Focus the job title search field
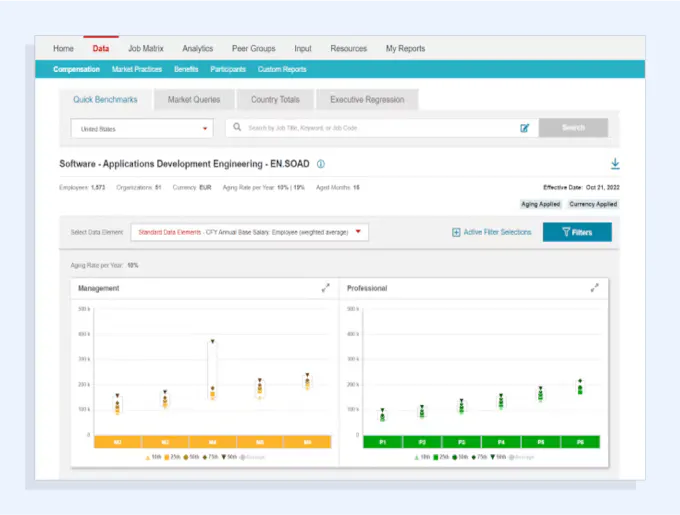This screenshot has height=515, width=680. [382, 128]
